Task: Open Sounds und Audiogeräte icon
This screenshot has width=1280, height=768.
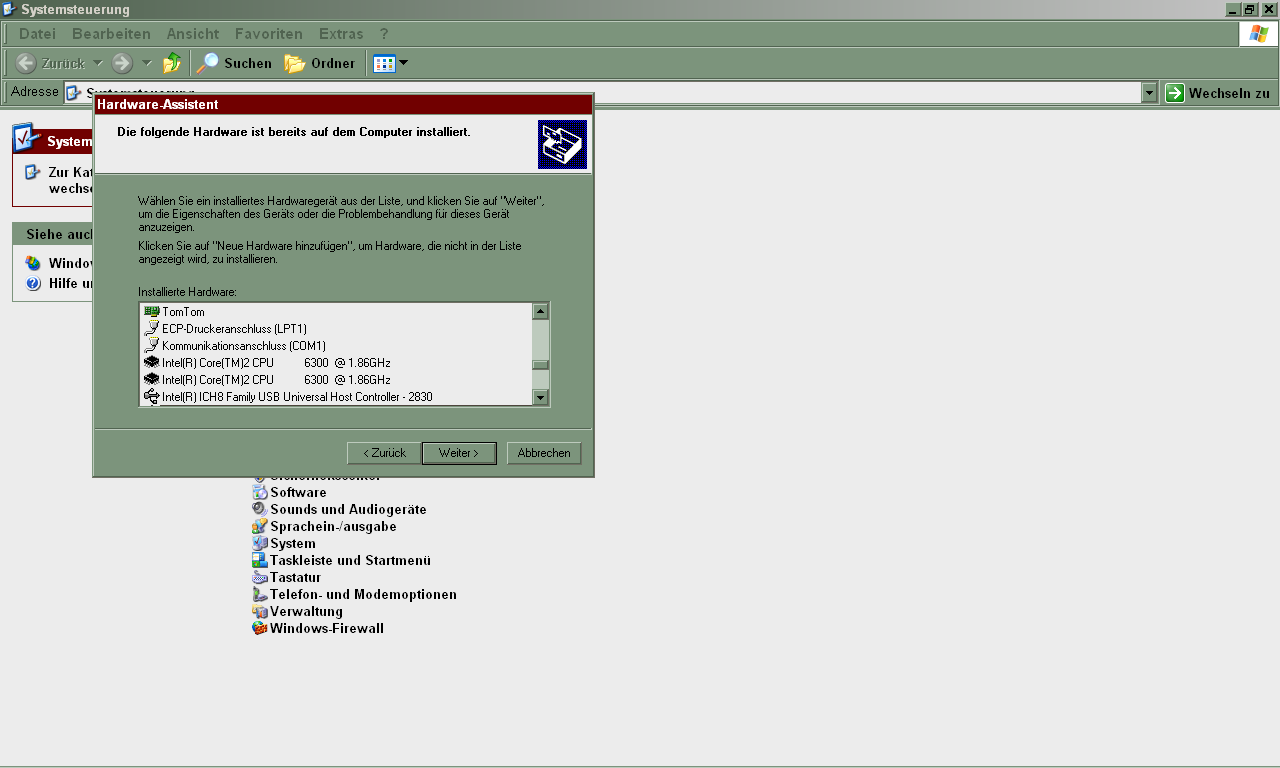Action: click(260, 509)
